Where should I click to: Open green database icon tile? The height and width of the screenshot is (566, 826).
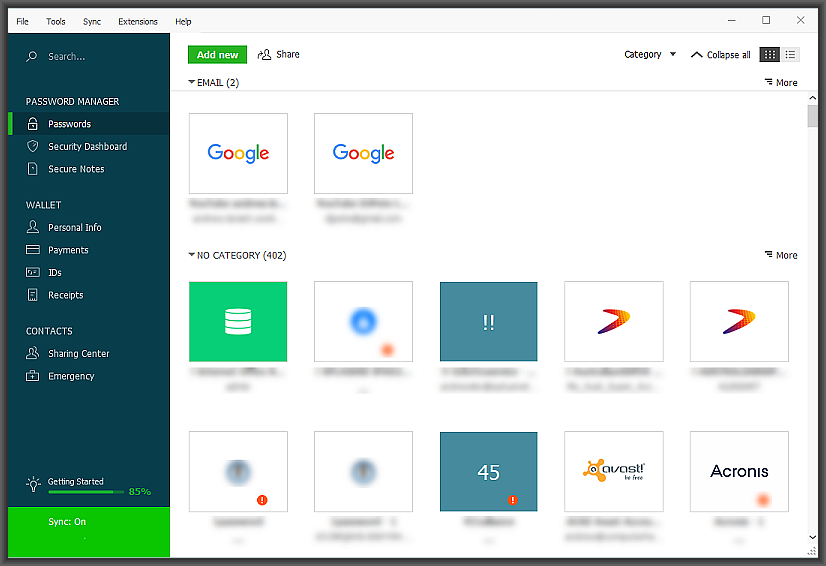pyautogui.click(x=238, y=321)
